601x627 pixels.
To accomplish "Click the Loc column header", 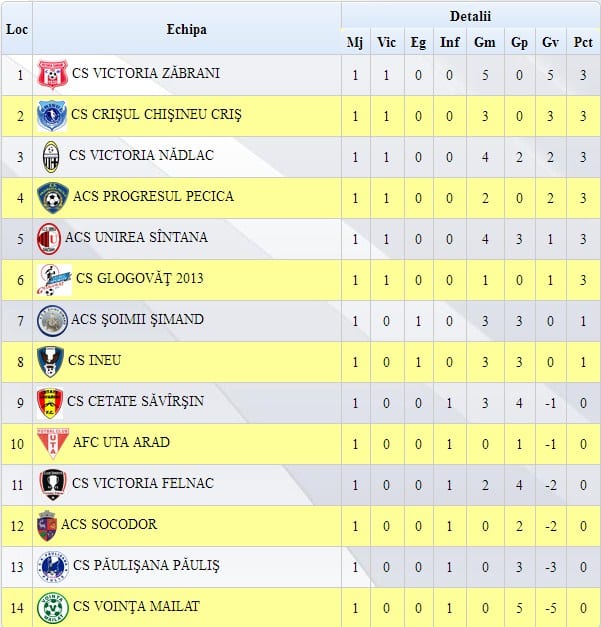I will point(17,29).
